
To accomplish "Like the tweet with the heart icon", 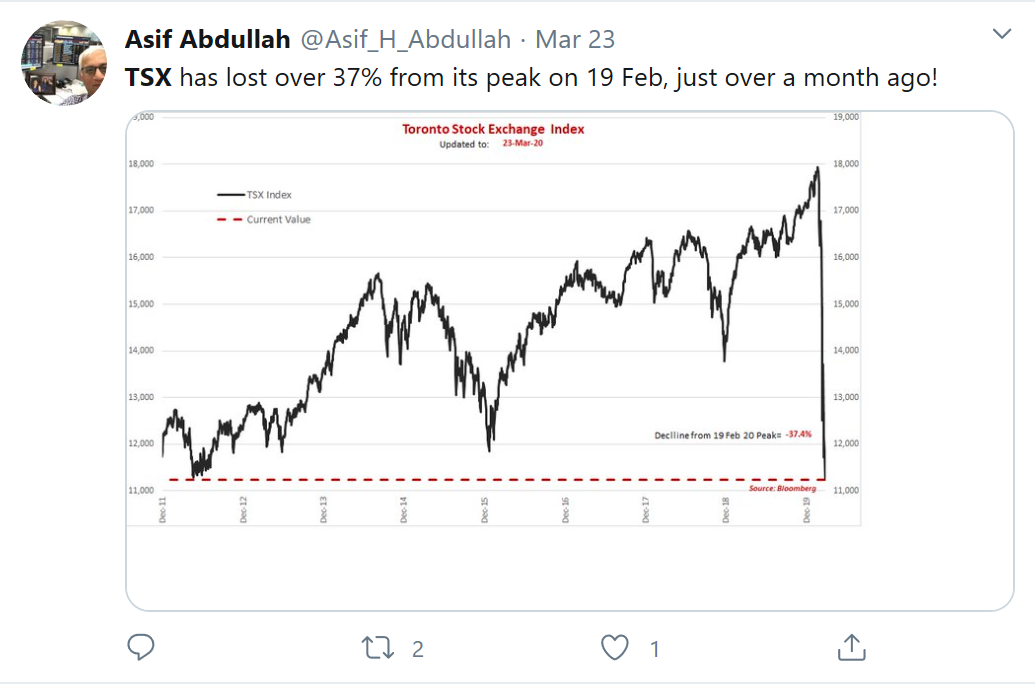I will 614,648.
